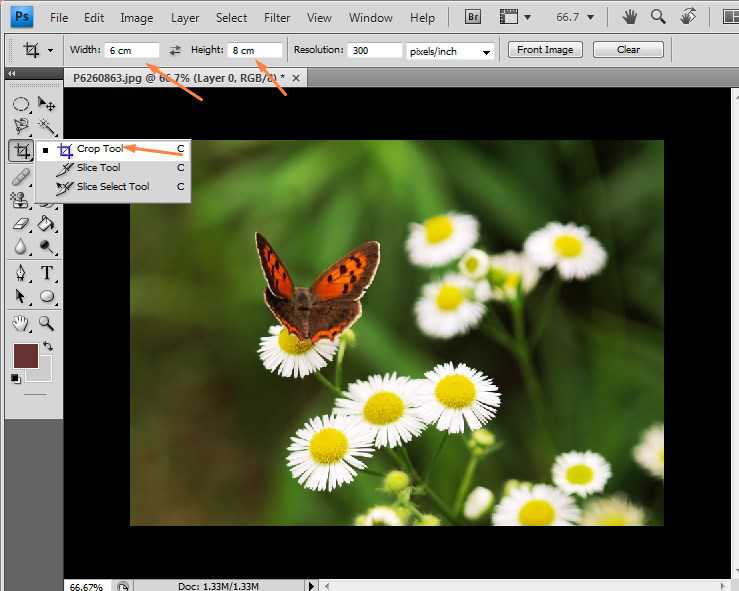Swap width and height values
Viewport: 739px width, 591px height.
175,50
